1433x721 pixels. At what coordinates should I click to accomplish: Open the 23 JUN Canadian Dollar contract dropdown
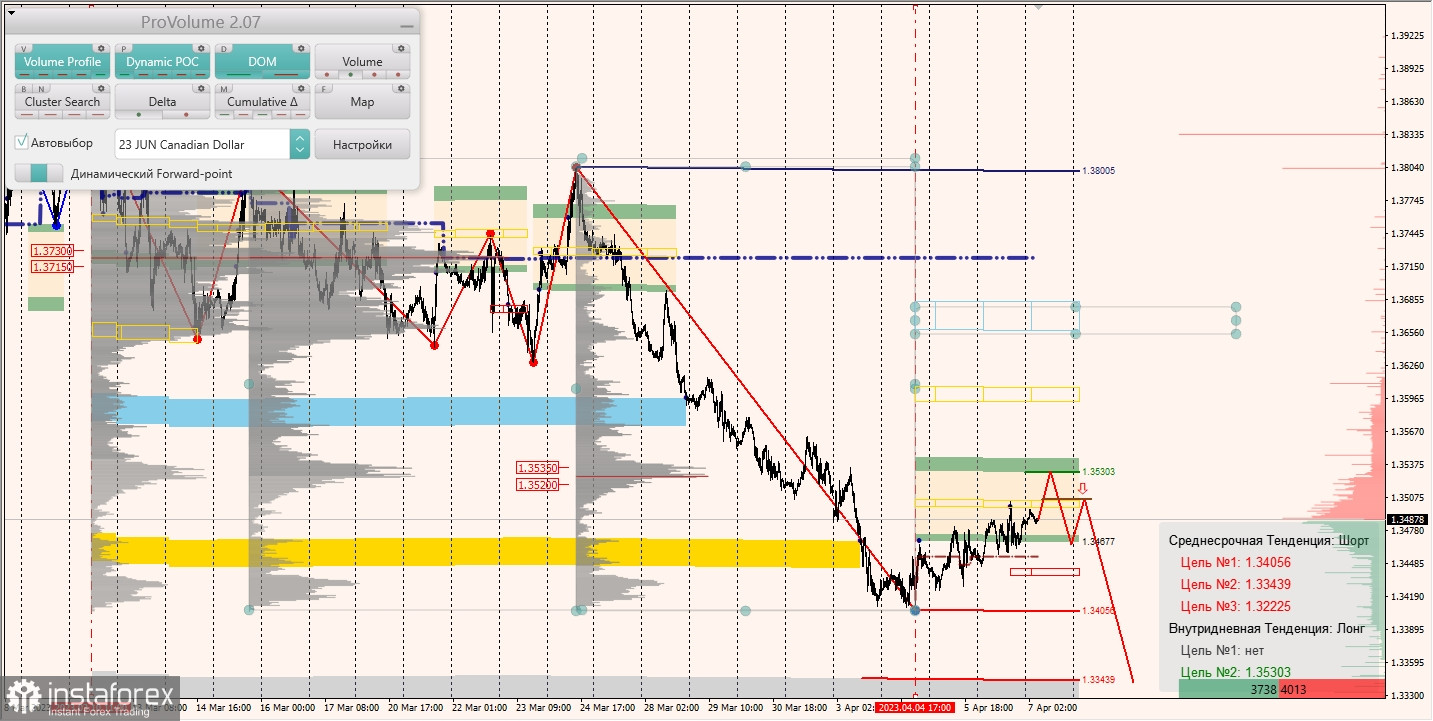pos(212,144)
